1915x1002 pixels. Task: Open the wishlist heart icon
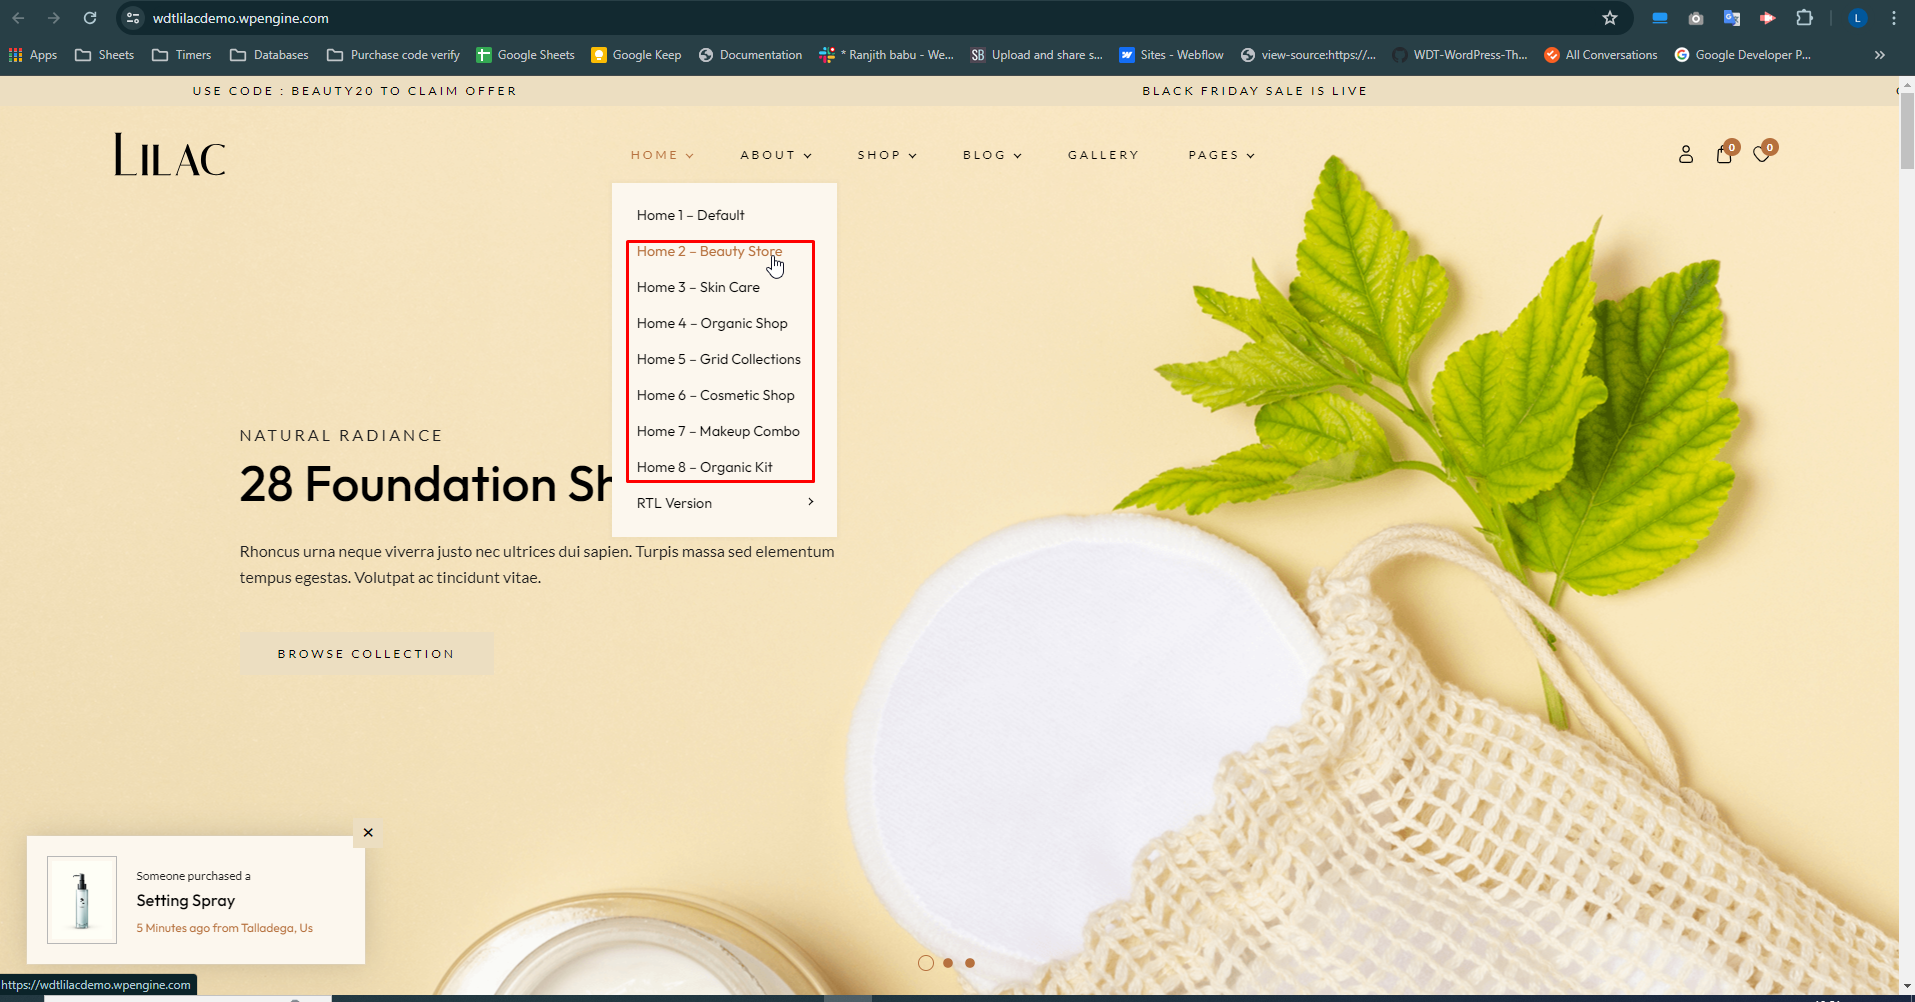pos(1762,154)
